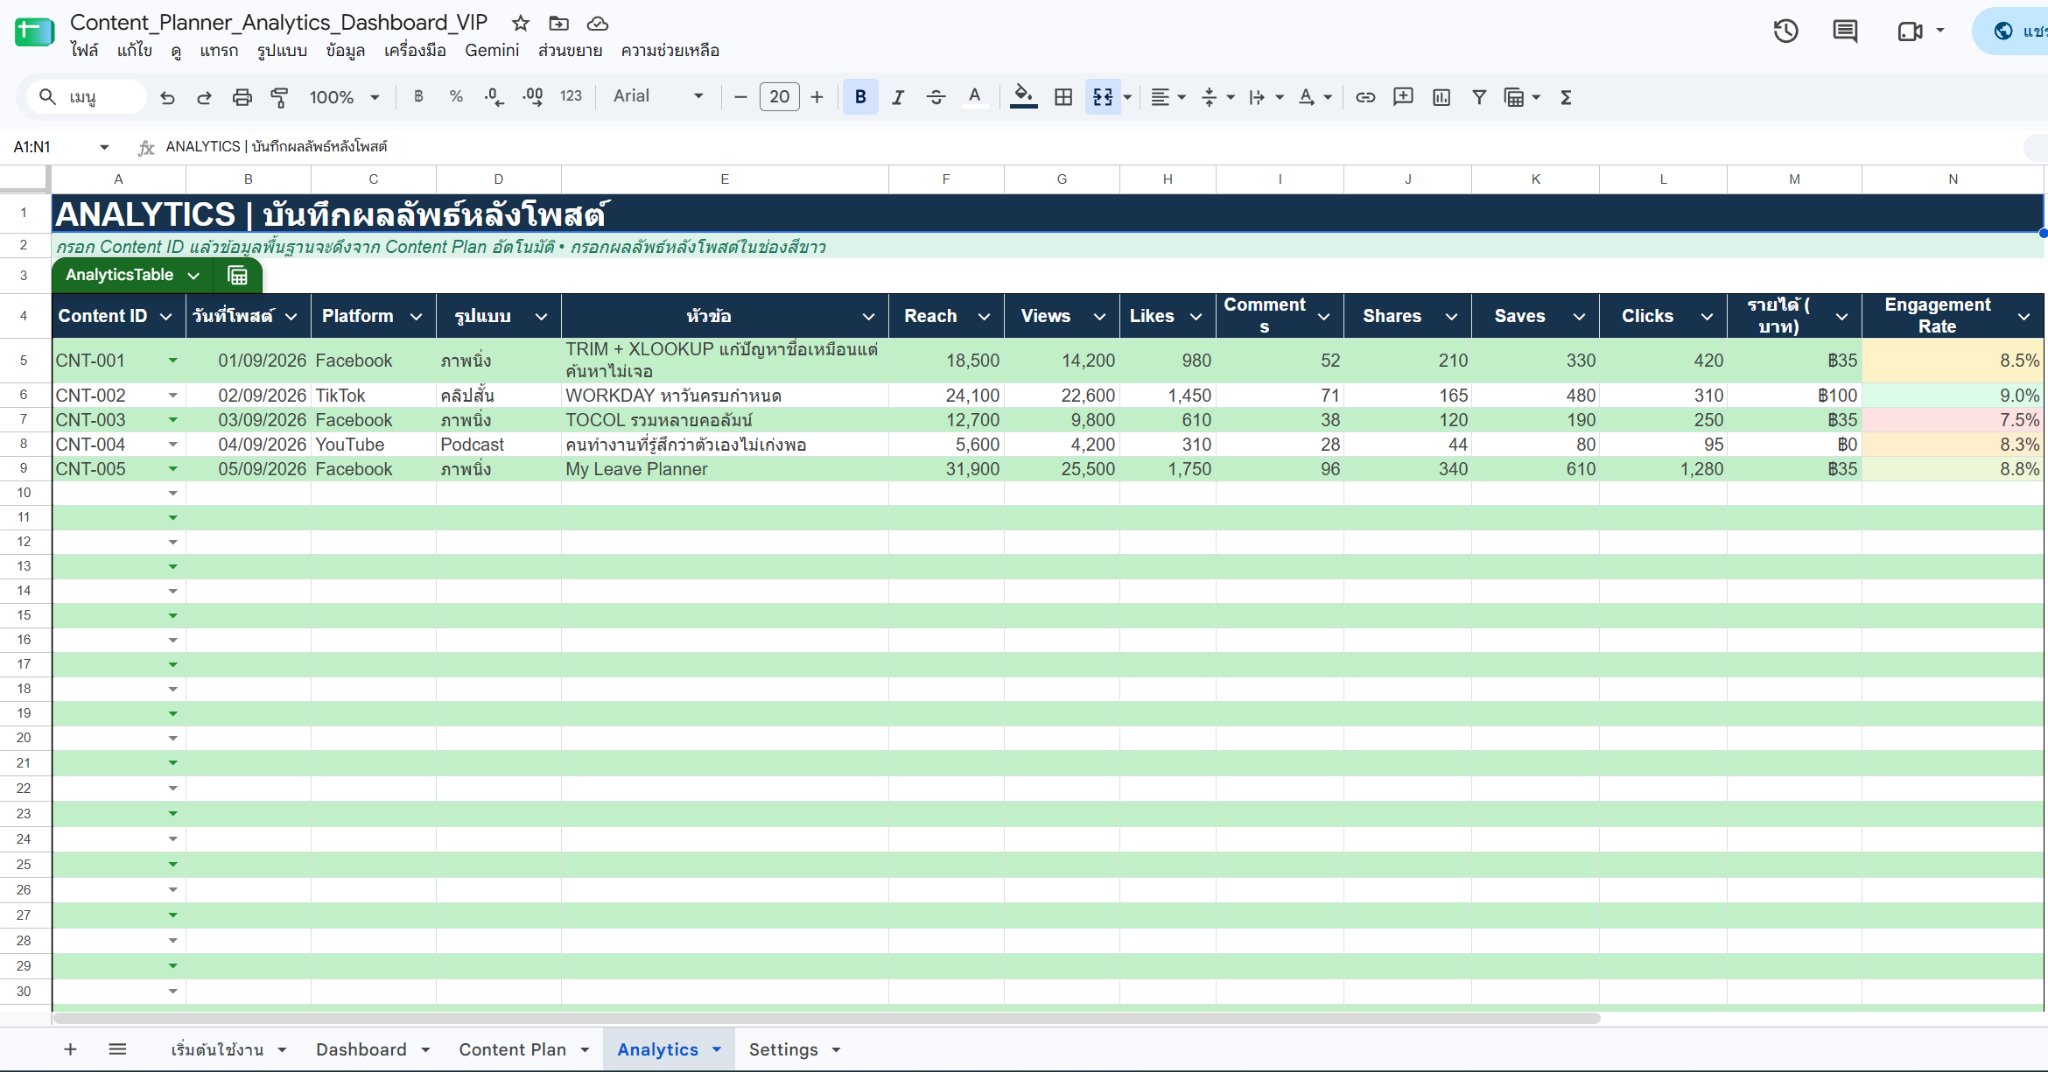The height and width of the screenshot is (1072, 2048).
Task: Open the Gemini menu
Action: coord(492,50)
